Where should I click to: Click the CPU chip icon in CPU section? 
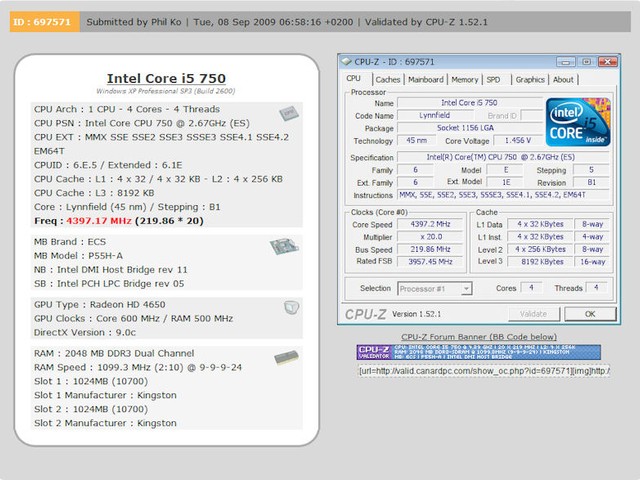tap(287, 113)
